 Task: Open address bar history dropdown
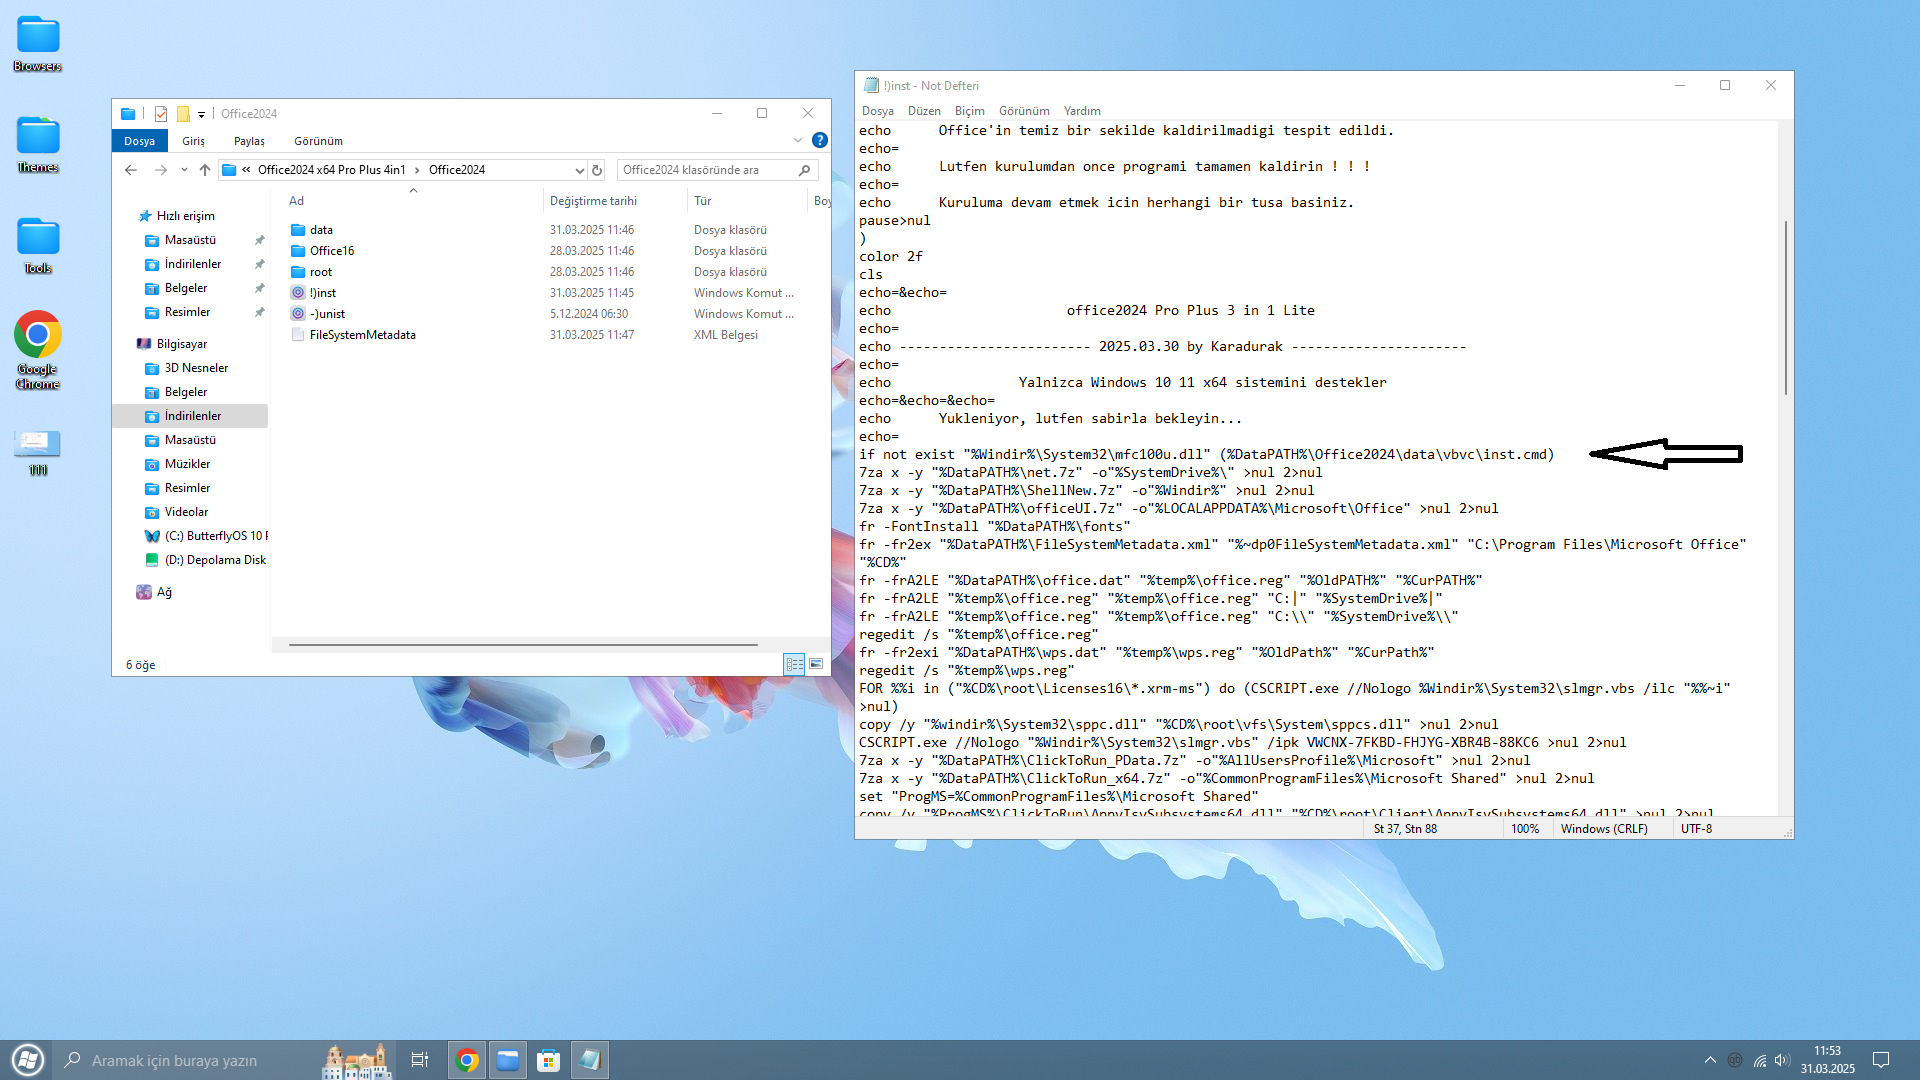click(579, 170)
